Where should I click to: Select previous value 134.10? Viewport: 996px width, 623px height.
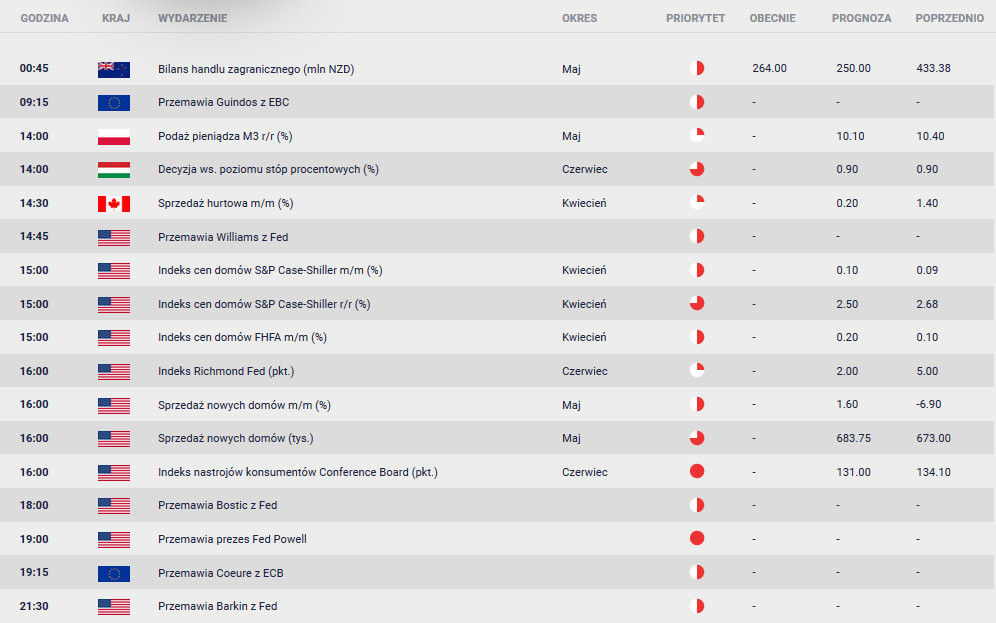click(x=933, y=472)
